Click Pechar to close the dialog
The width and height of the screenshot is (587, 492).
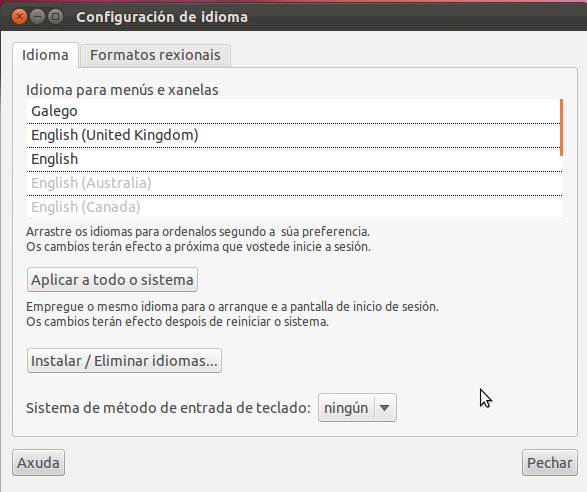tap(550, 463)
